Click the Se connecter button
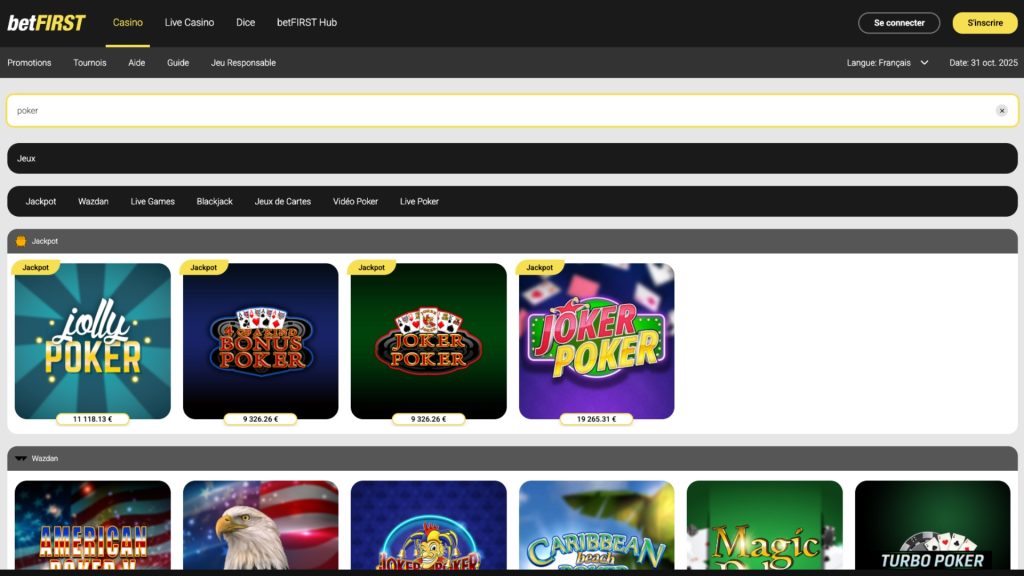 coord(898,22)
